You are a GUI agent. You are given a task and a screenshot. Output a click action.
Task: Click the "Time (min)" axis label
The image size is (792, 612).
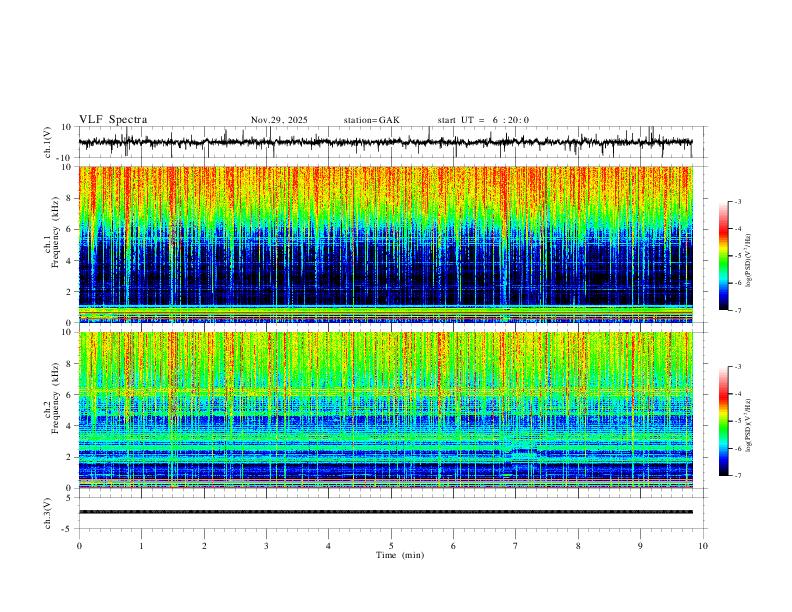click(x=400, y=555)
